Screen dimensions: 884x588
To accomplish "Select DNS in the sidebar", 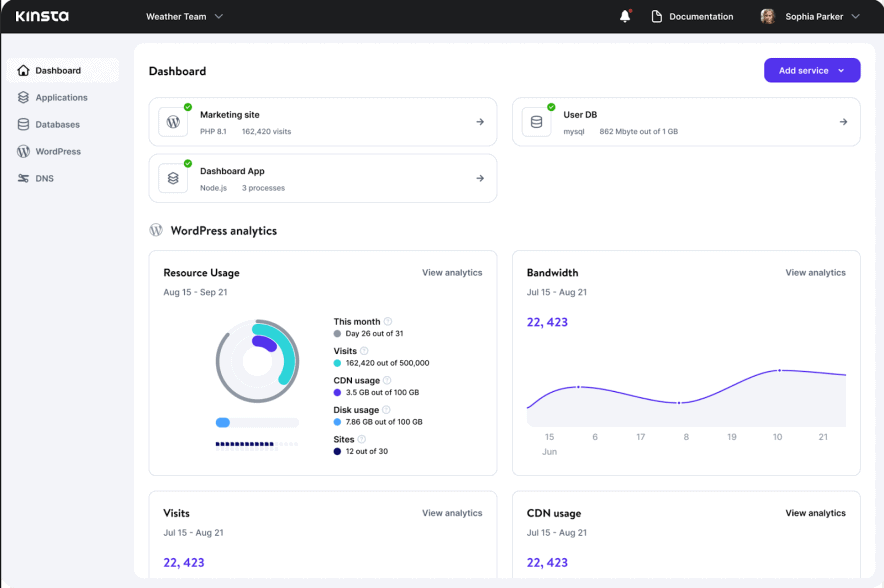I will tap(47, 178).
